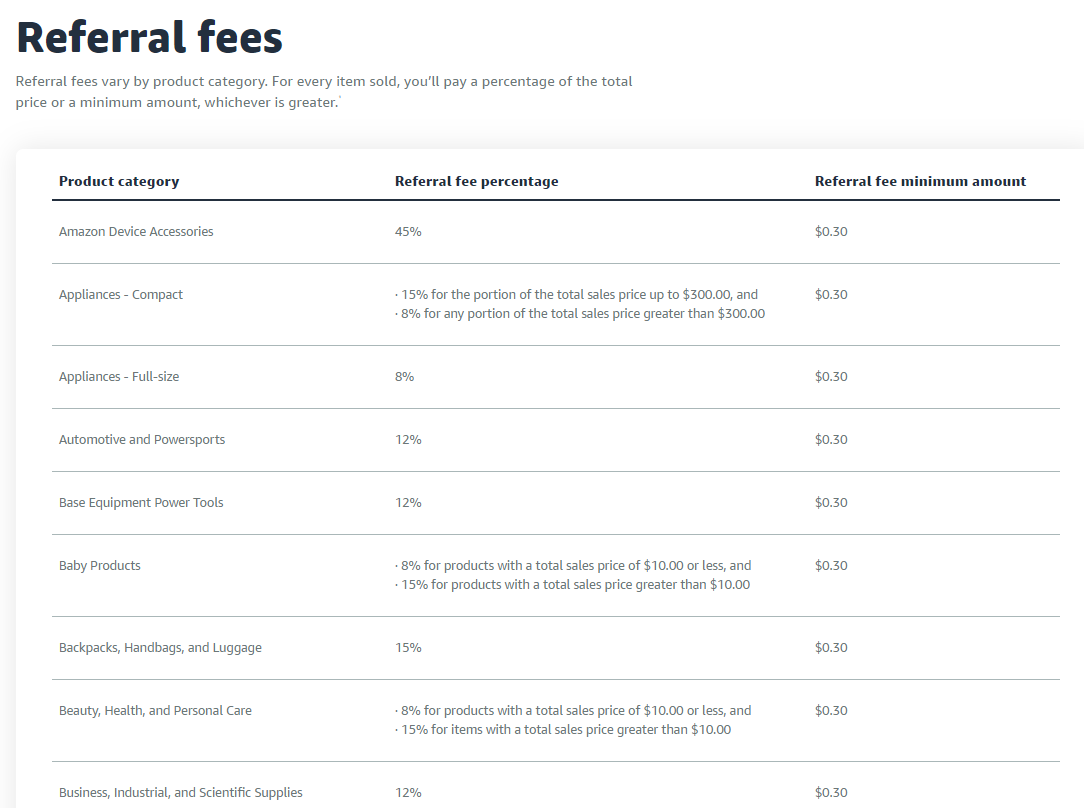This screenshot has width=1084, height=808.
Task: Click the "Referral fees" page heading
Action: (x=150, y=38)
